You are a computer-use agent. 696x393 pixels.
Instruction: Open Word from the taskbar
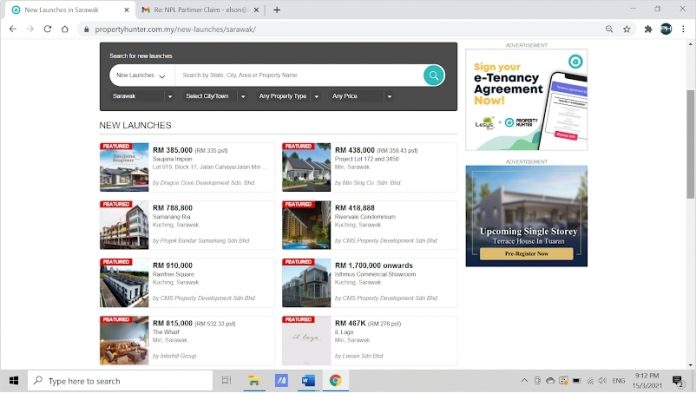click(x=308, y=381)
